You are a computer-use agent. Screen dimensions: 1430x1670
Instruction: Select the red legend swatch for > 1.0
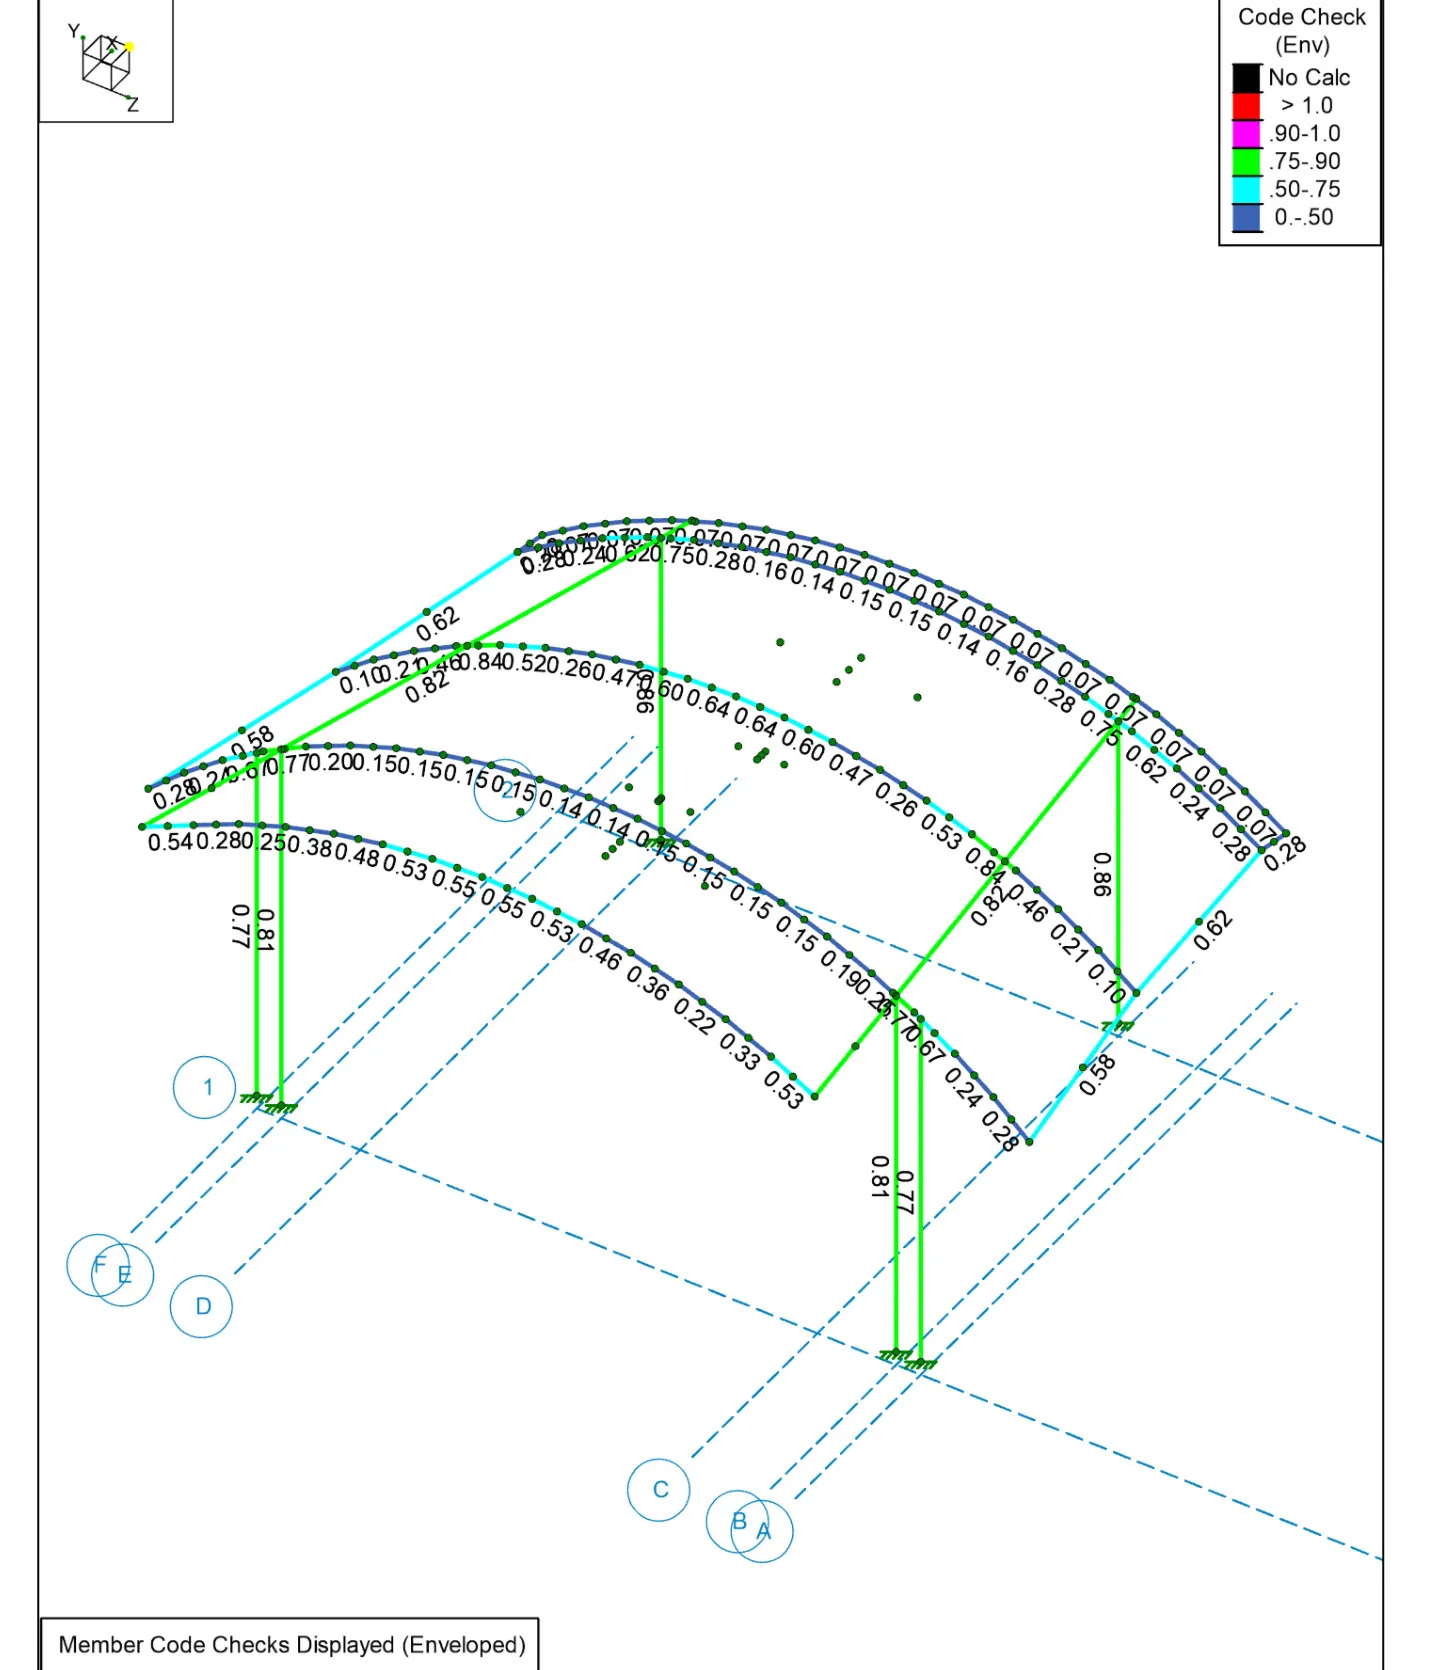click(1246, 106)
